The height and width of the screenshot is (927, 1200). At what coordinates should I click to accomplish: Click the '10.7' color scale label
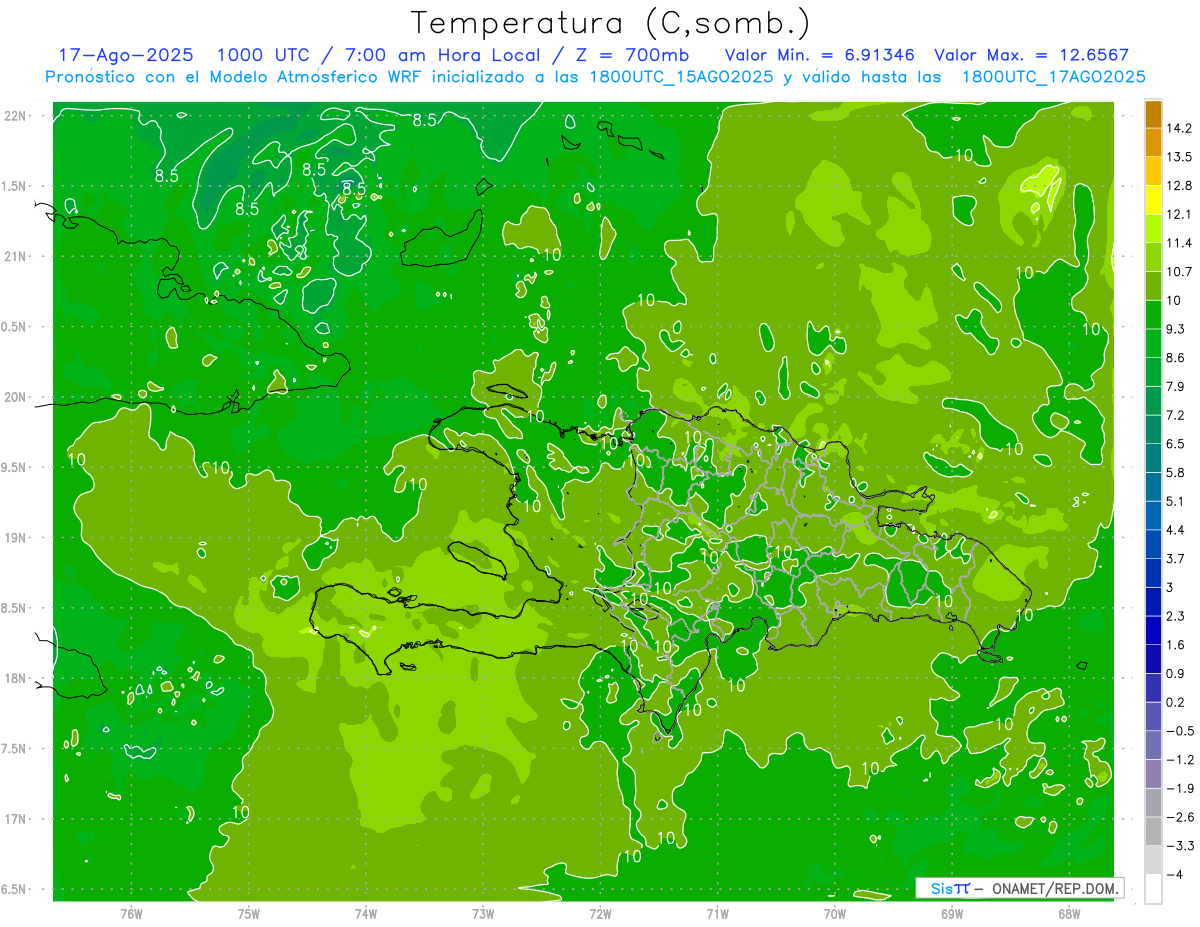coord(1179,272)
